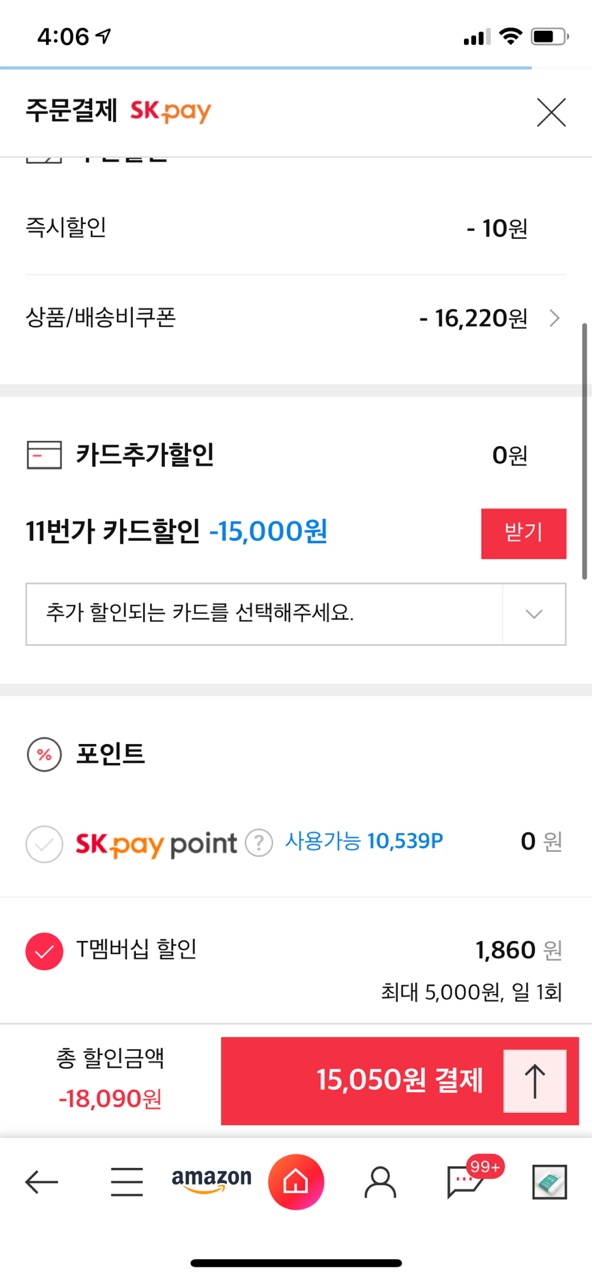Viewport: 592px width, 1280px height.
Task: Uncheck the T멤버십 할인 checkbox
Action: click(x=44, y=951)
